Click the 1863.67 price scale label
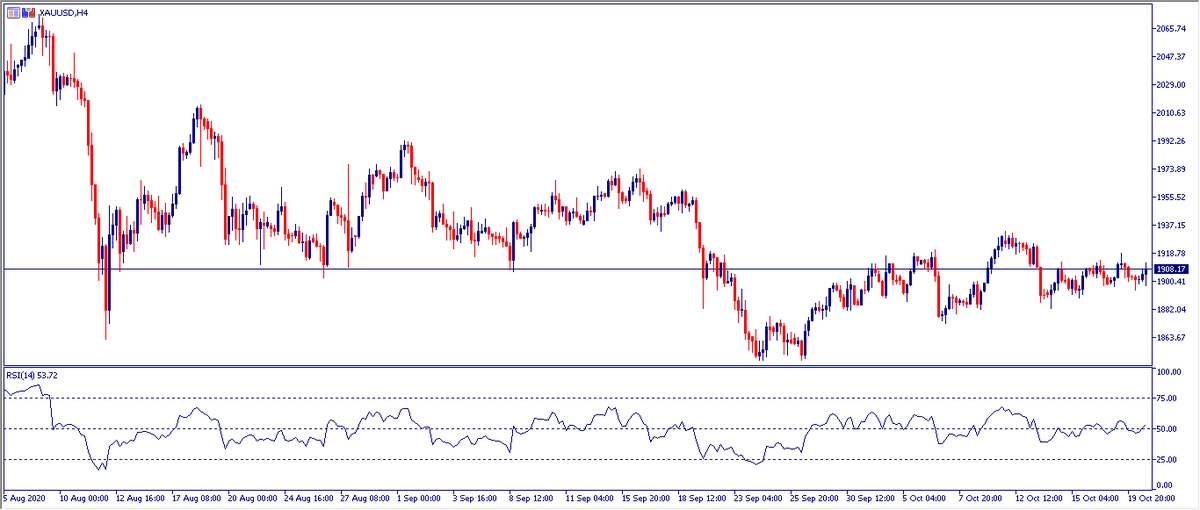This screenshot has width=1200, height=510. click(1171, 338)
